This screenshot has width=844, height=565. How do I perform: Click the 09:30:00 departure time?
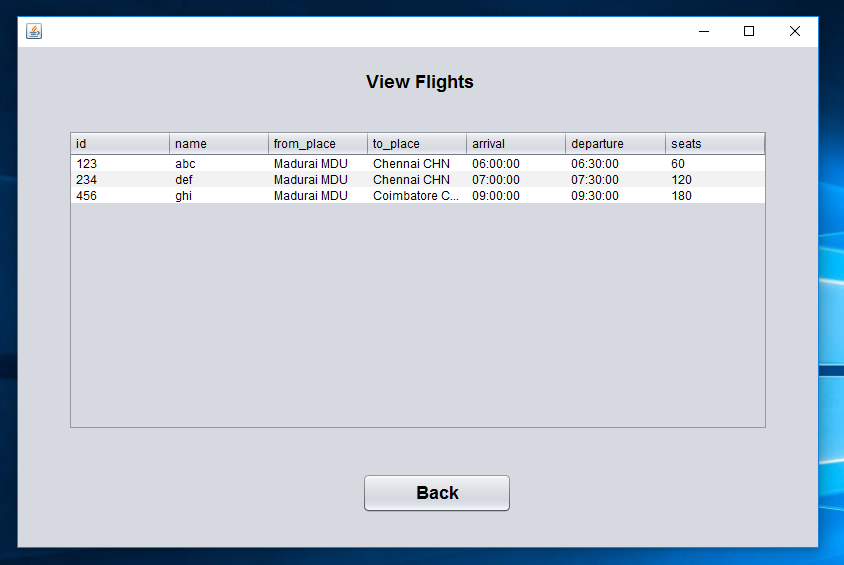coord(616,196)
